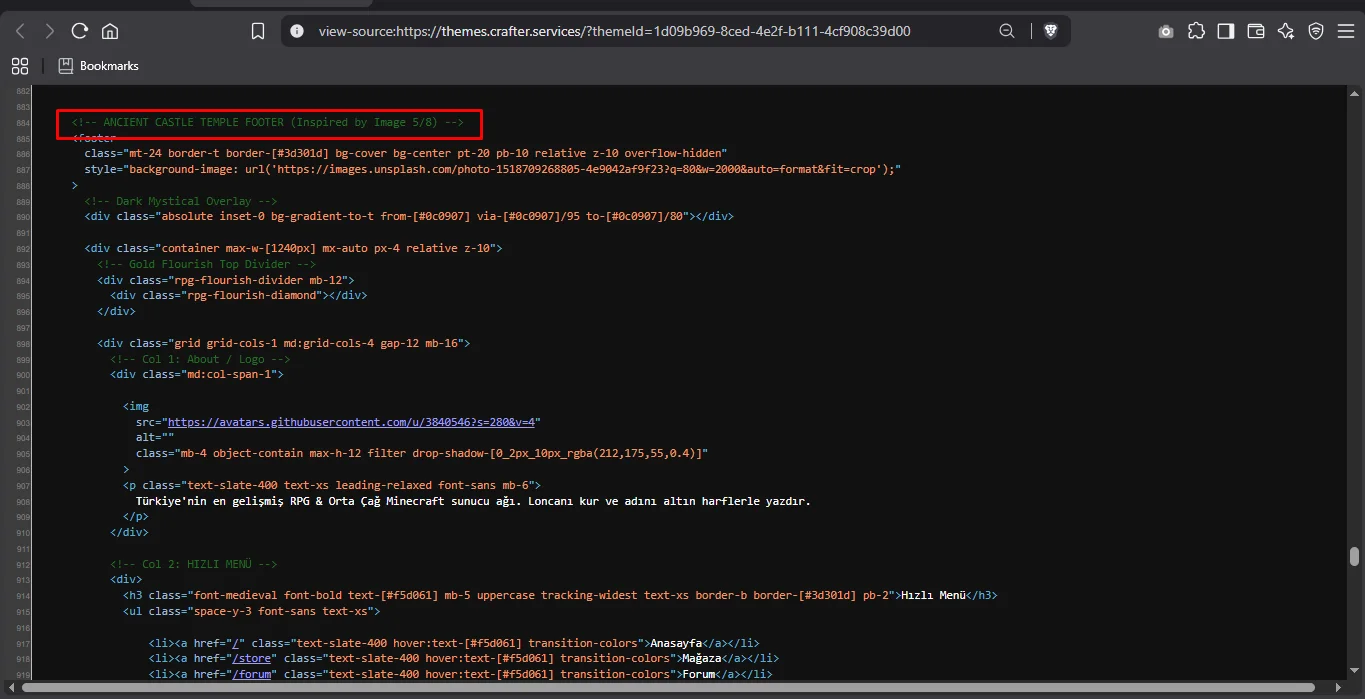Open the avatars.githubusercontent.com image link
This screenshot has height=699, width=1365.
pos(354,422)
